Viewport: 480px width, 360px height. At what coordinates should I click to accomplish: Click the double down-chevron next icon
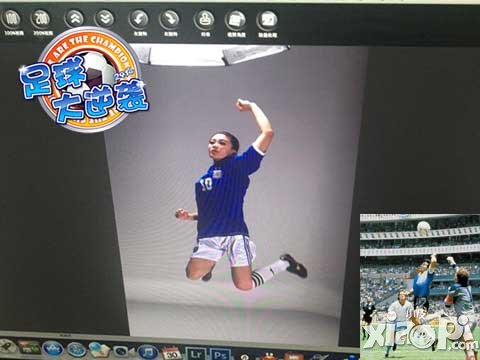[x=105, y=19]
